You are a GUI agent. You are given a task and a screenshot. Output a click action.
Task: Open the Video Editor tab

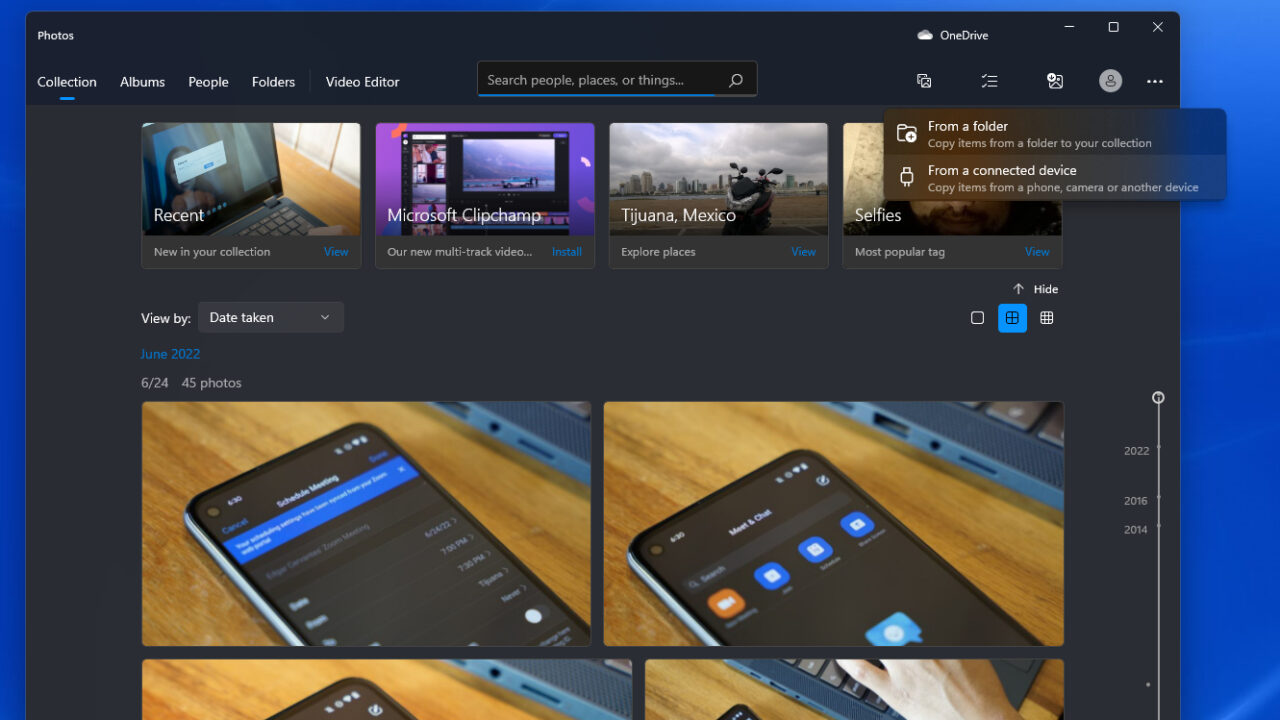click(x=362, y=82)
